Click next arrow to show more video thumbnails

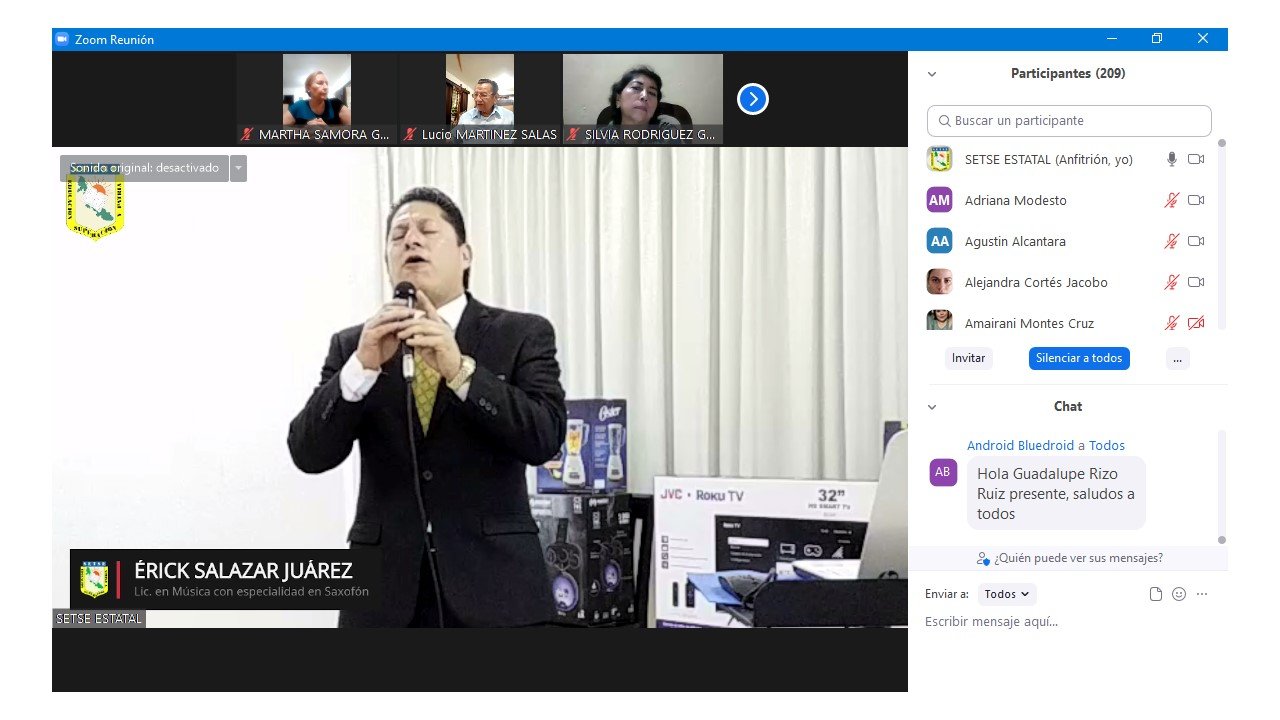[x=752, y=99]
